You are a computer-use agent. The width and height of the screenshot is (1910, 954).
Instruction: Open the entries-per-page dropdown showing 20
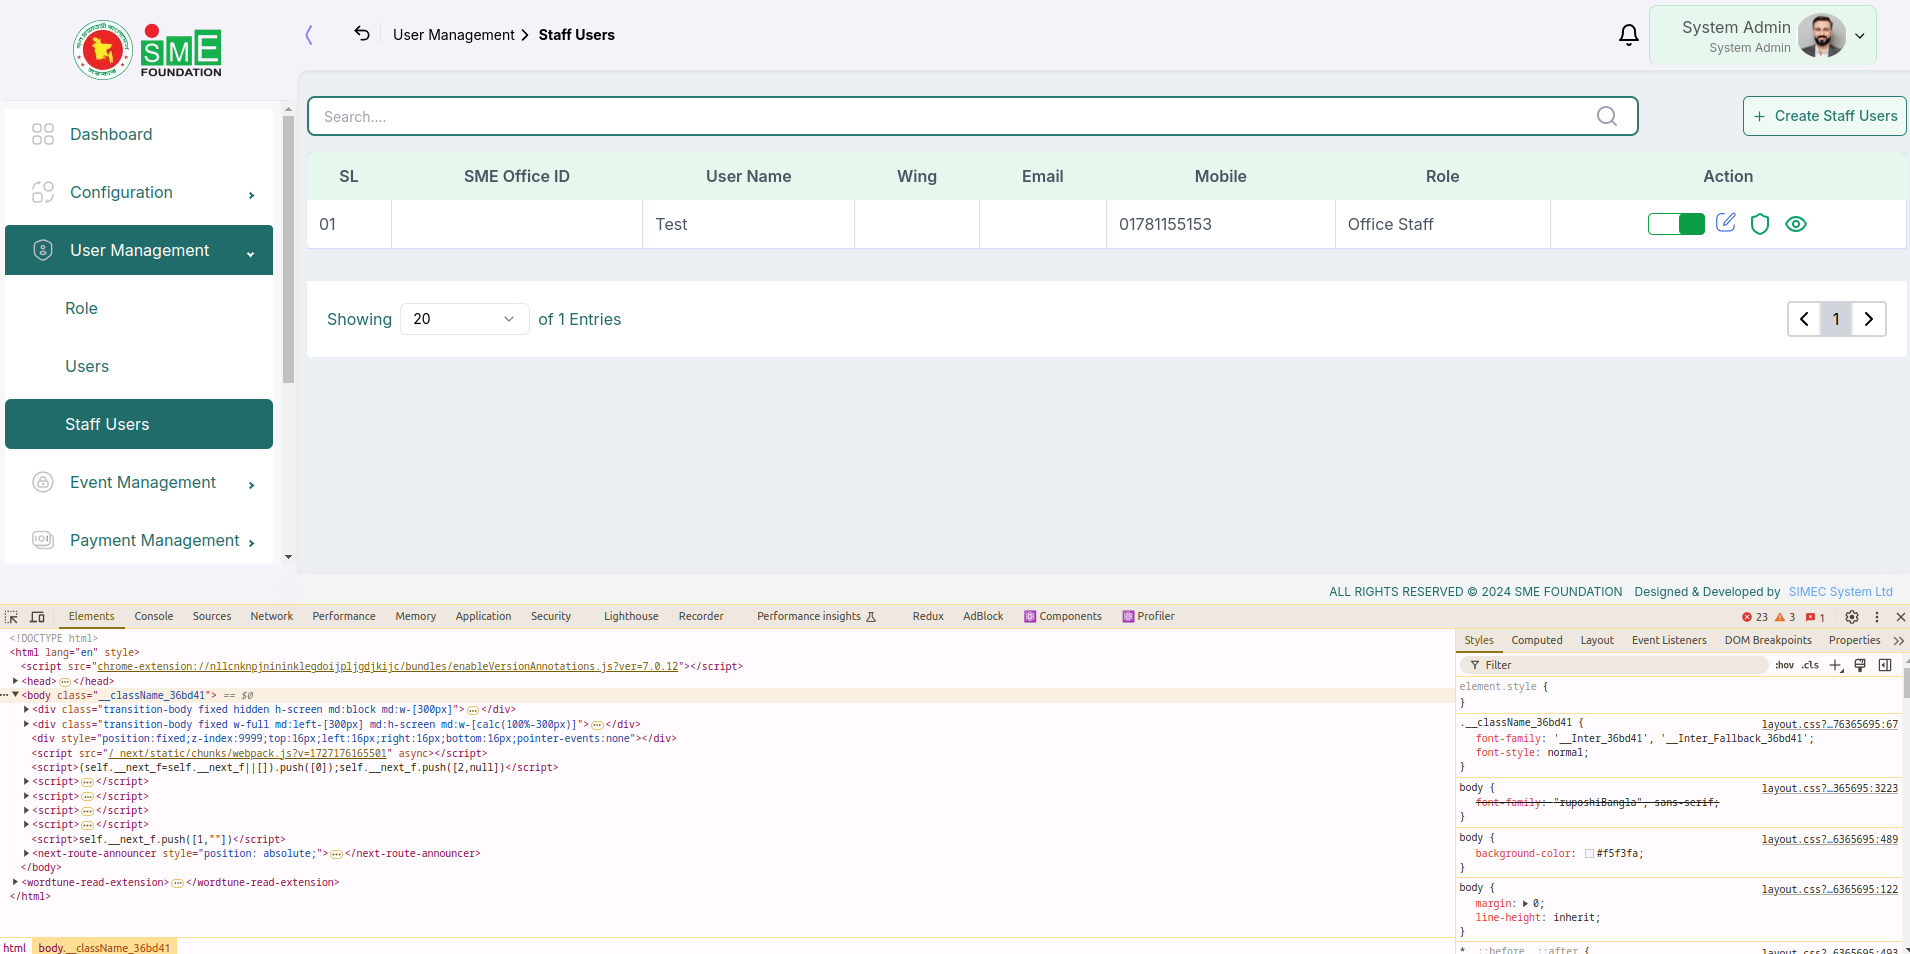[x=464, y=319]
